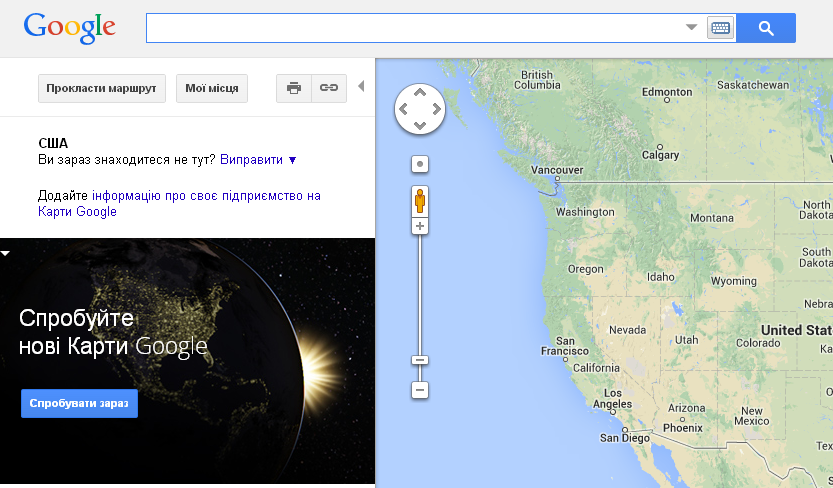
Task: Open link інформацію про своє підприємство на Карти Google
Action: (x=180, y=203)
